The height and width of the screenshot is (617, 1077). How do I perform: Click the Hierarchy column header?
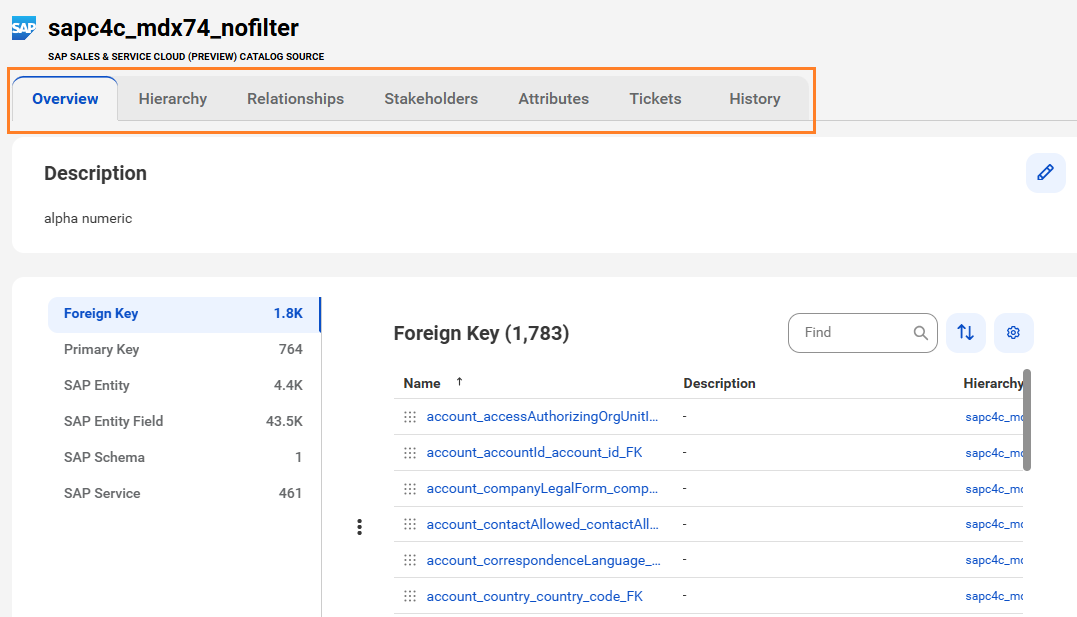pos(993,383)
